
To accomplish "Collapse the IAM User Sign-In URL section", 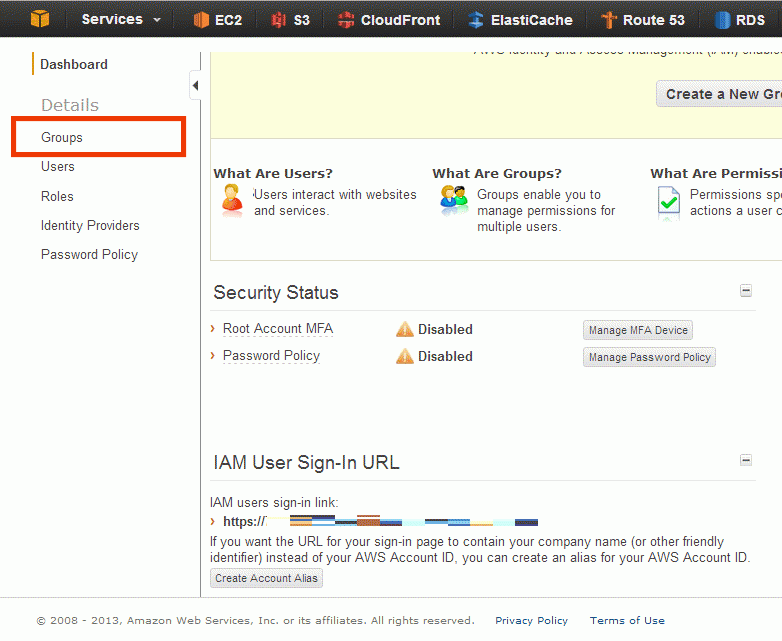I will click(746, 460).
